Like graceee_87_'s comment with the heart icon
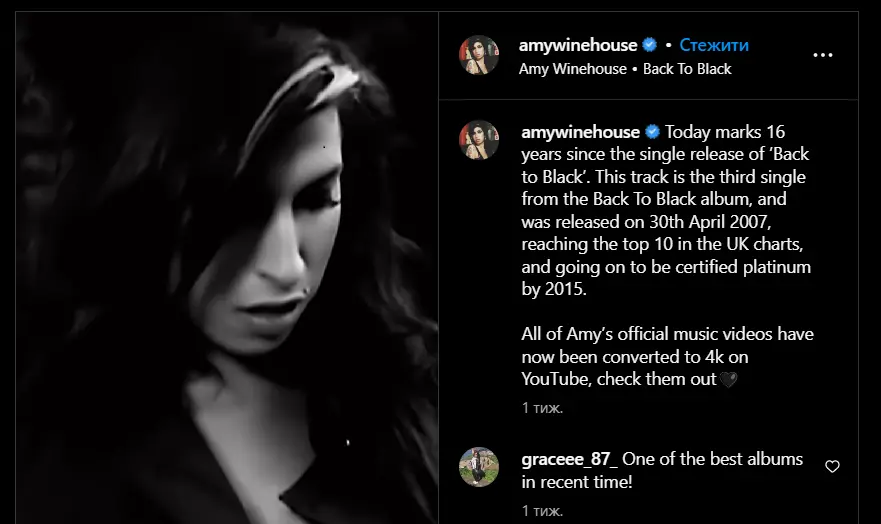Screen dimensions: 881x524 coord(832,466)
